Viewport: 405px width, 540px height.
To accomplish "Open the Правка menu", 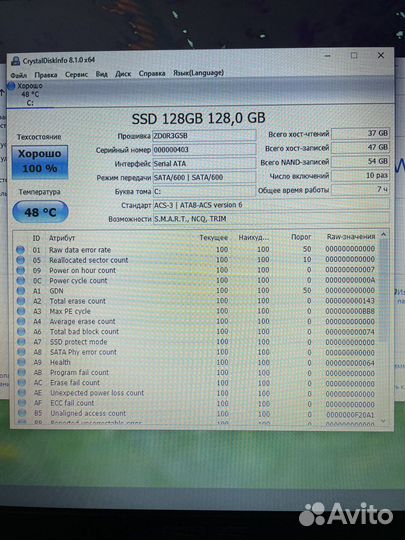I will (x=45, y=74).
